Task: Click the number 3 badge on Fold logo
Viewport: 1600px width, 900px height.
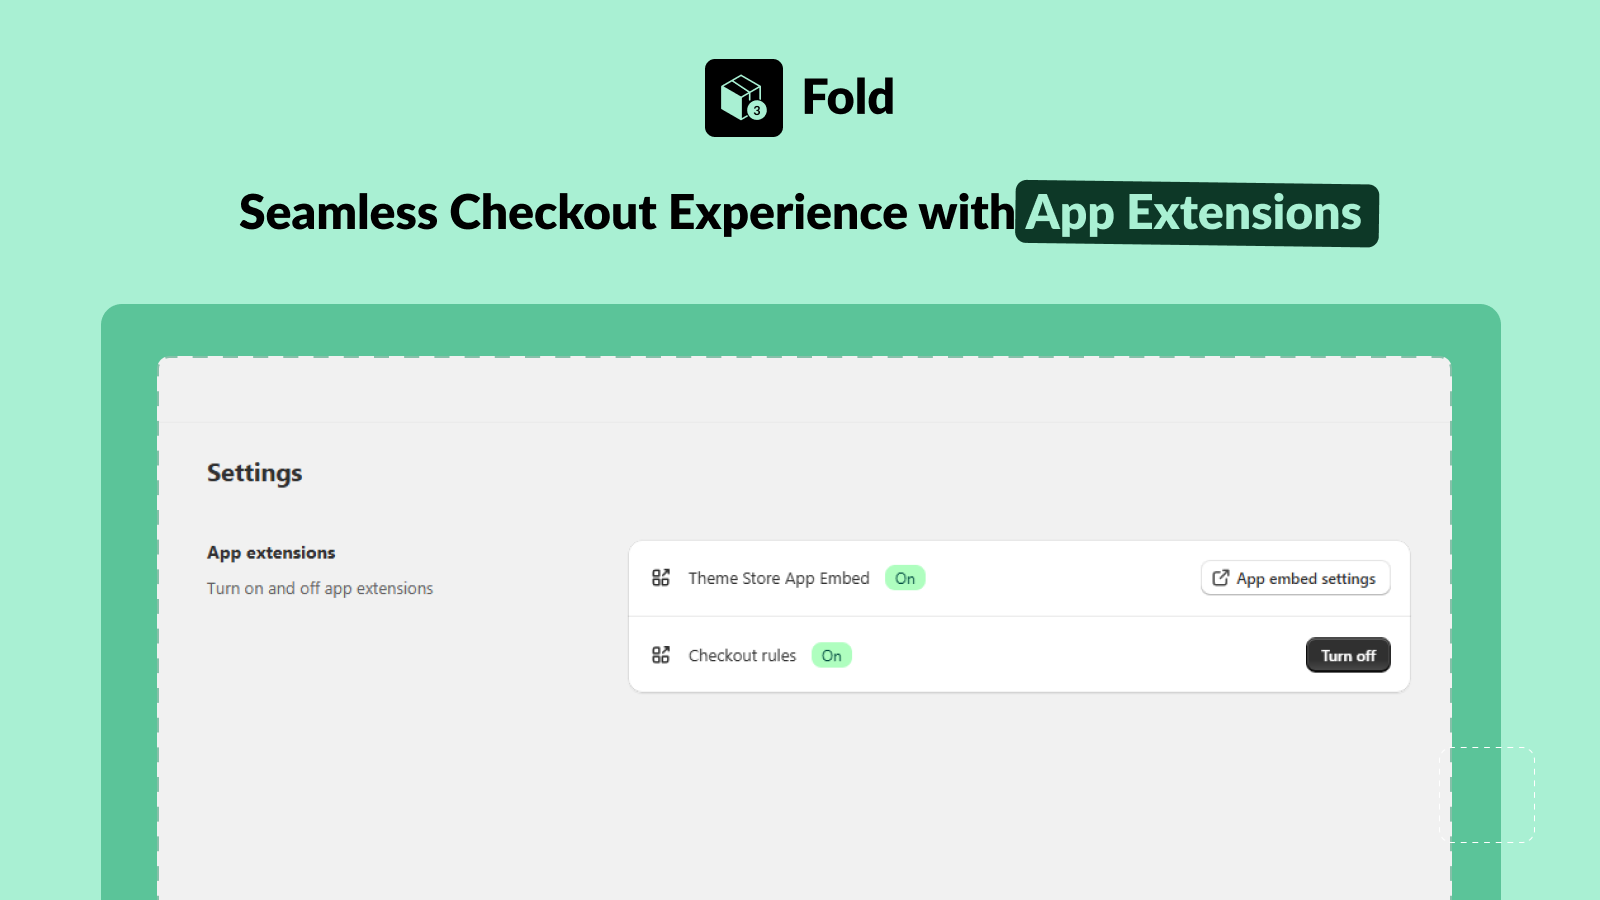Action: 757,110
